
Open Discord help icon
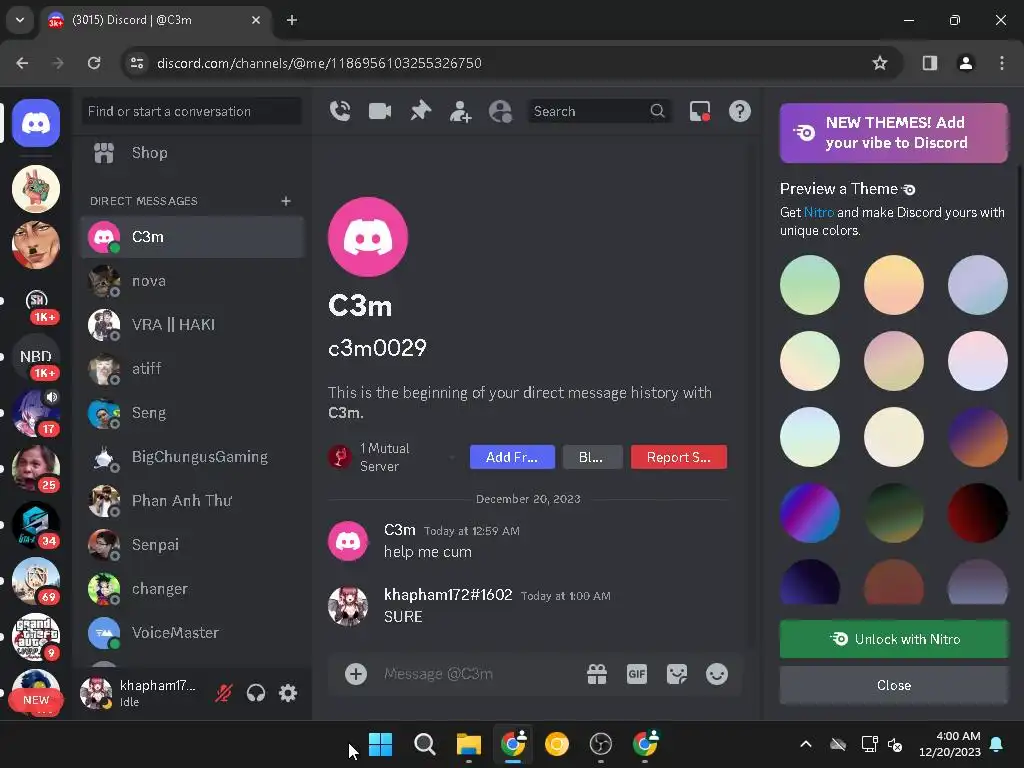point(740,111)
